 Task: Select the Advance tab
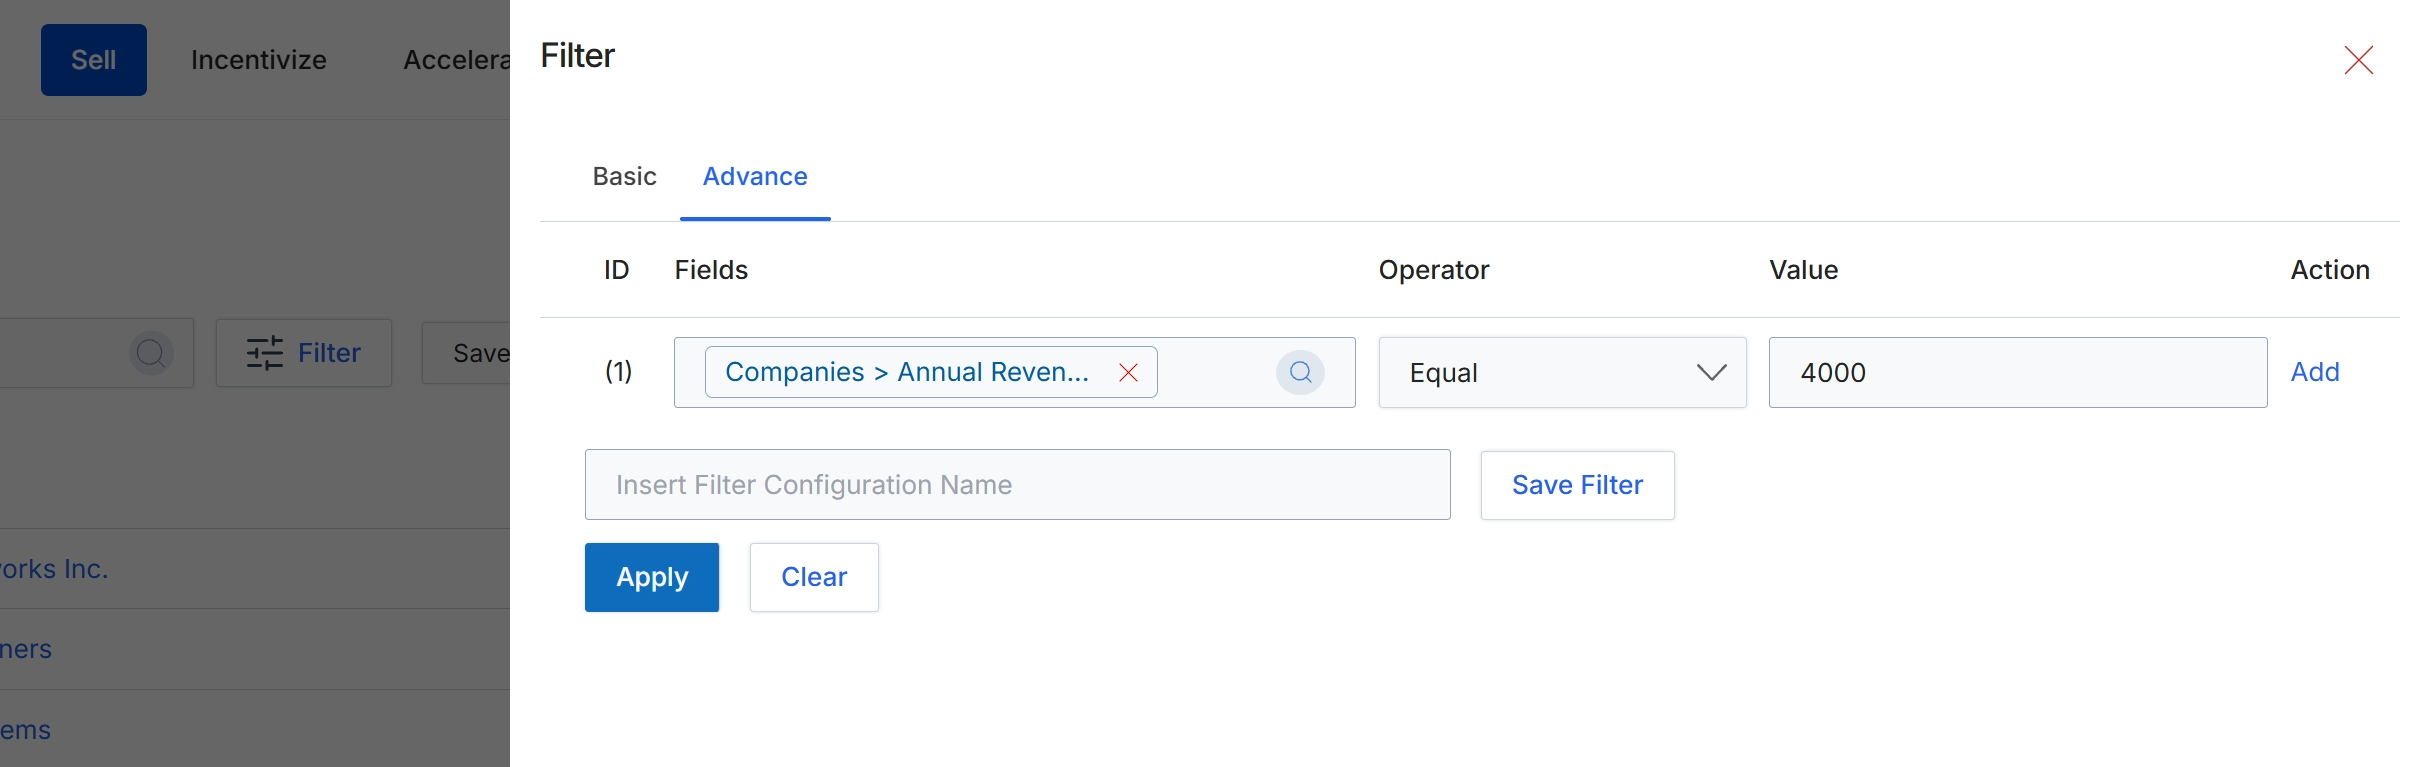point(755,177)
